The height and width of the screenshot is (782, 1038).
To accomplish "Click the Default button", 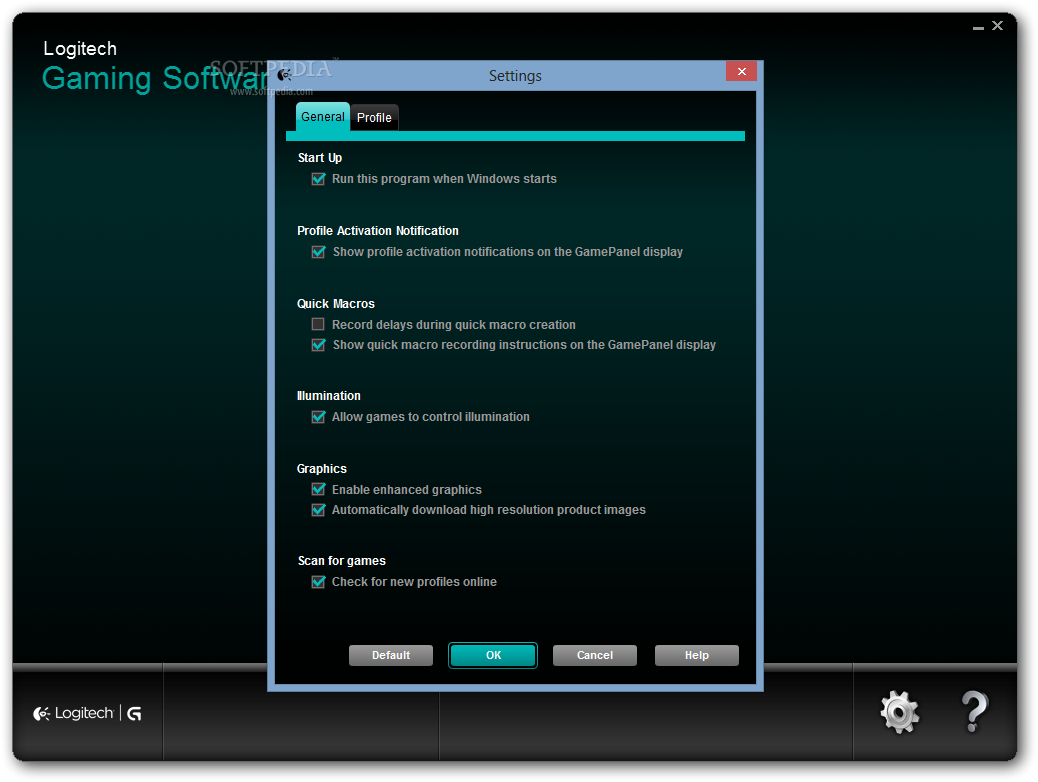I will 391,656.
